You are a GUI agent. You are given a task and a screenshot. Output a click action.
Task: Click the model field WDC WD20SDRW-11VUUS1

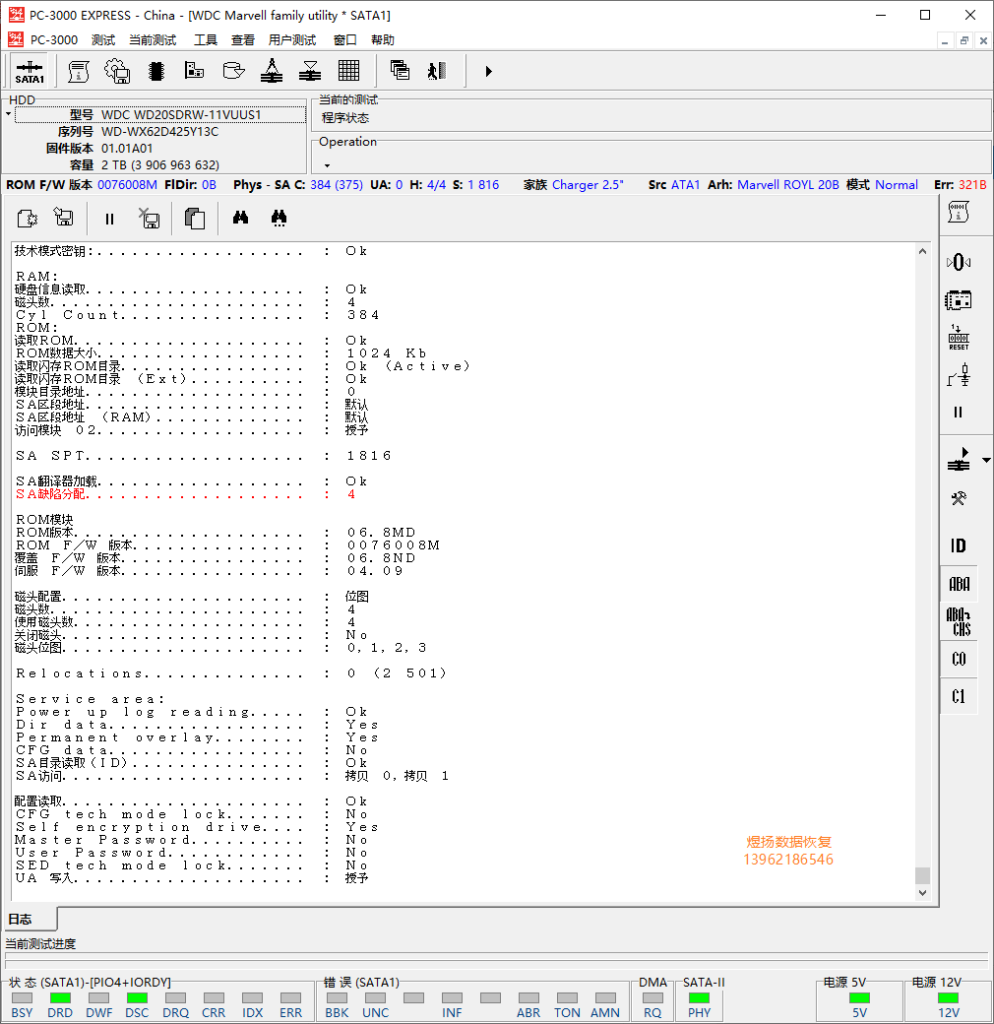[161, 115]
